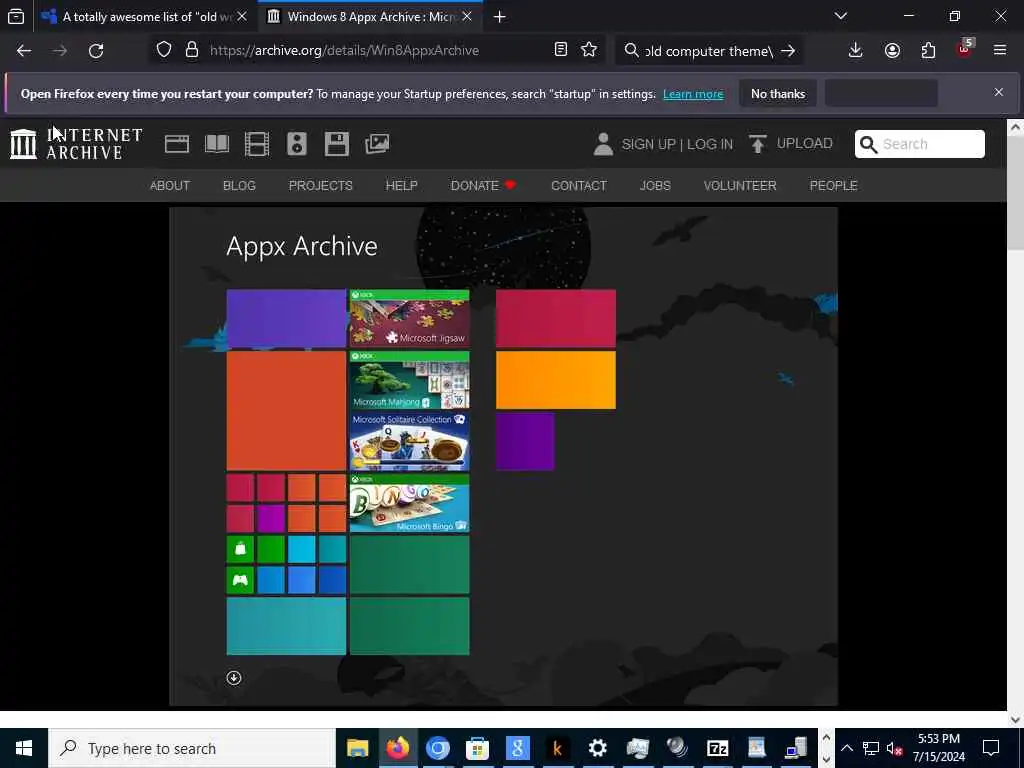
Task: Click the page vertical scrollbar thumb
Action: (1015, 193)
